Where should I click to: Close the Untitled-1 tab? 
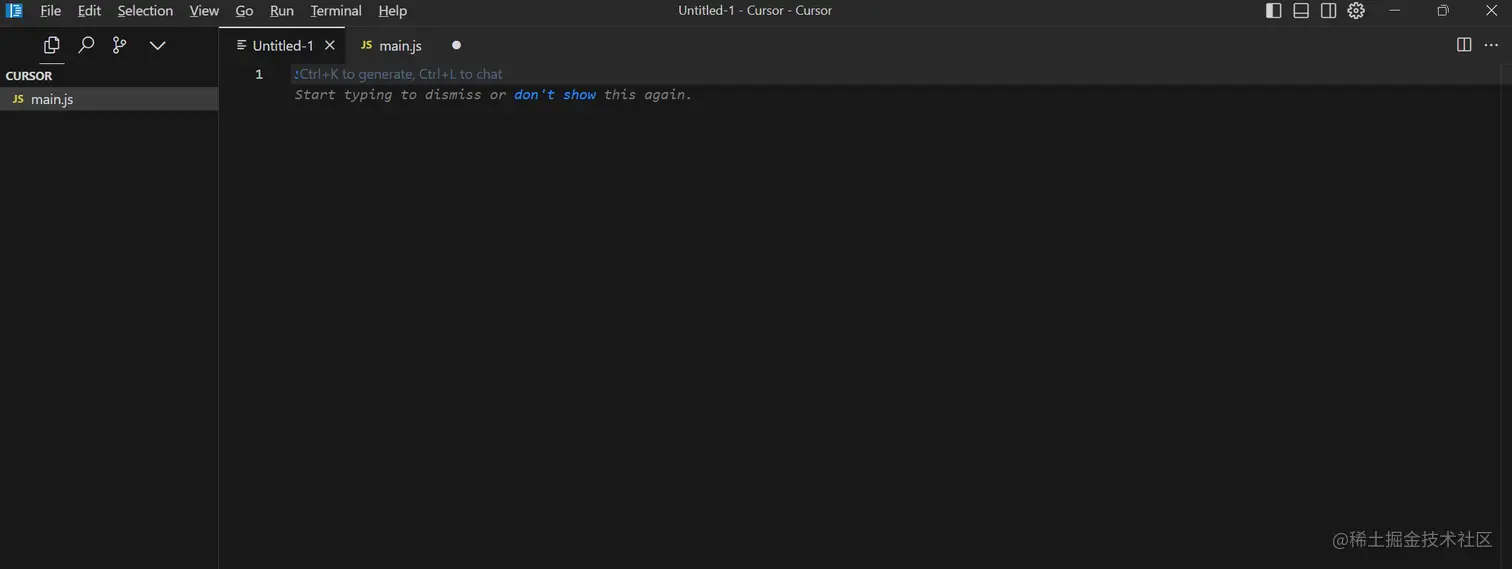330,46
